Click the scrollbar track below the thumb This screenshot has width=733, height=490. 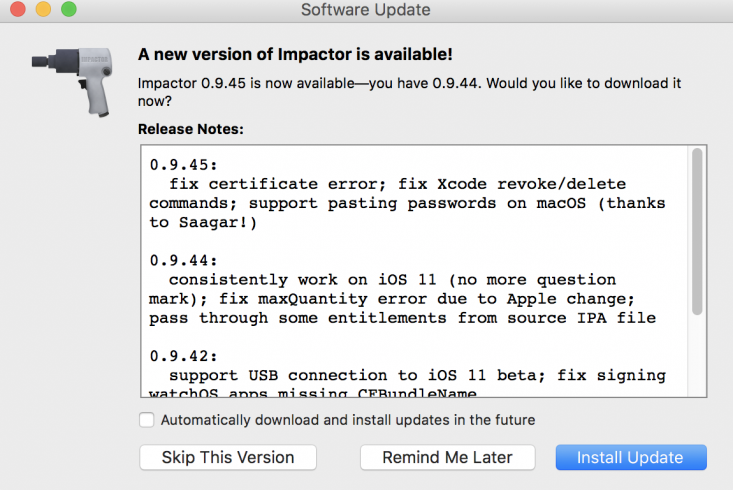coord(697,360)
